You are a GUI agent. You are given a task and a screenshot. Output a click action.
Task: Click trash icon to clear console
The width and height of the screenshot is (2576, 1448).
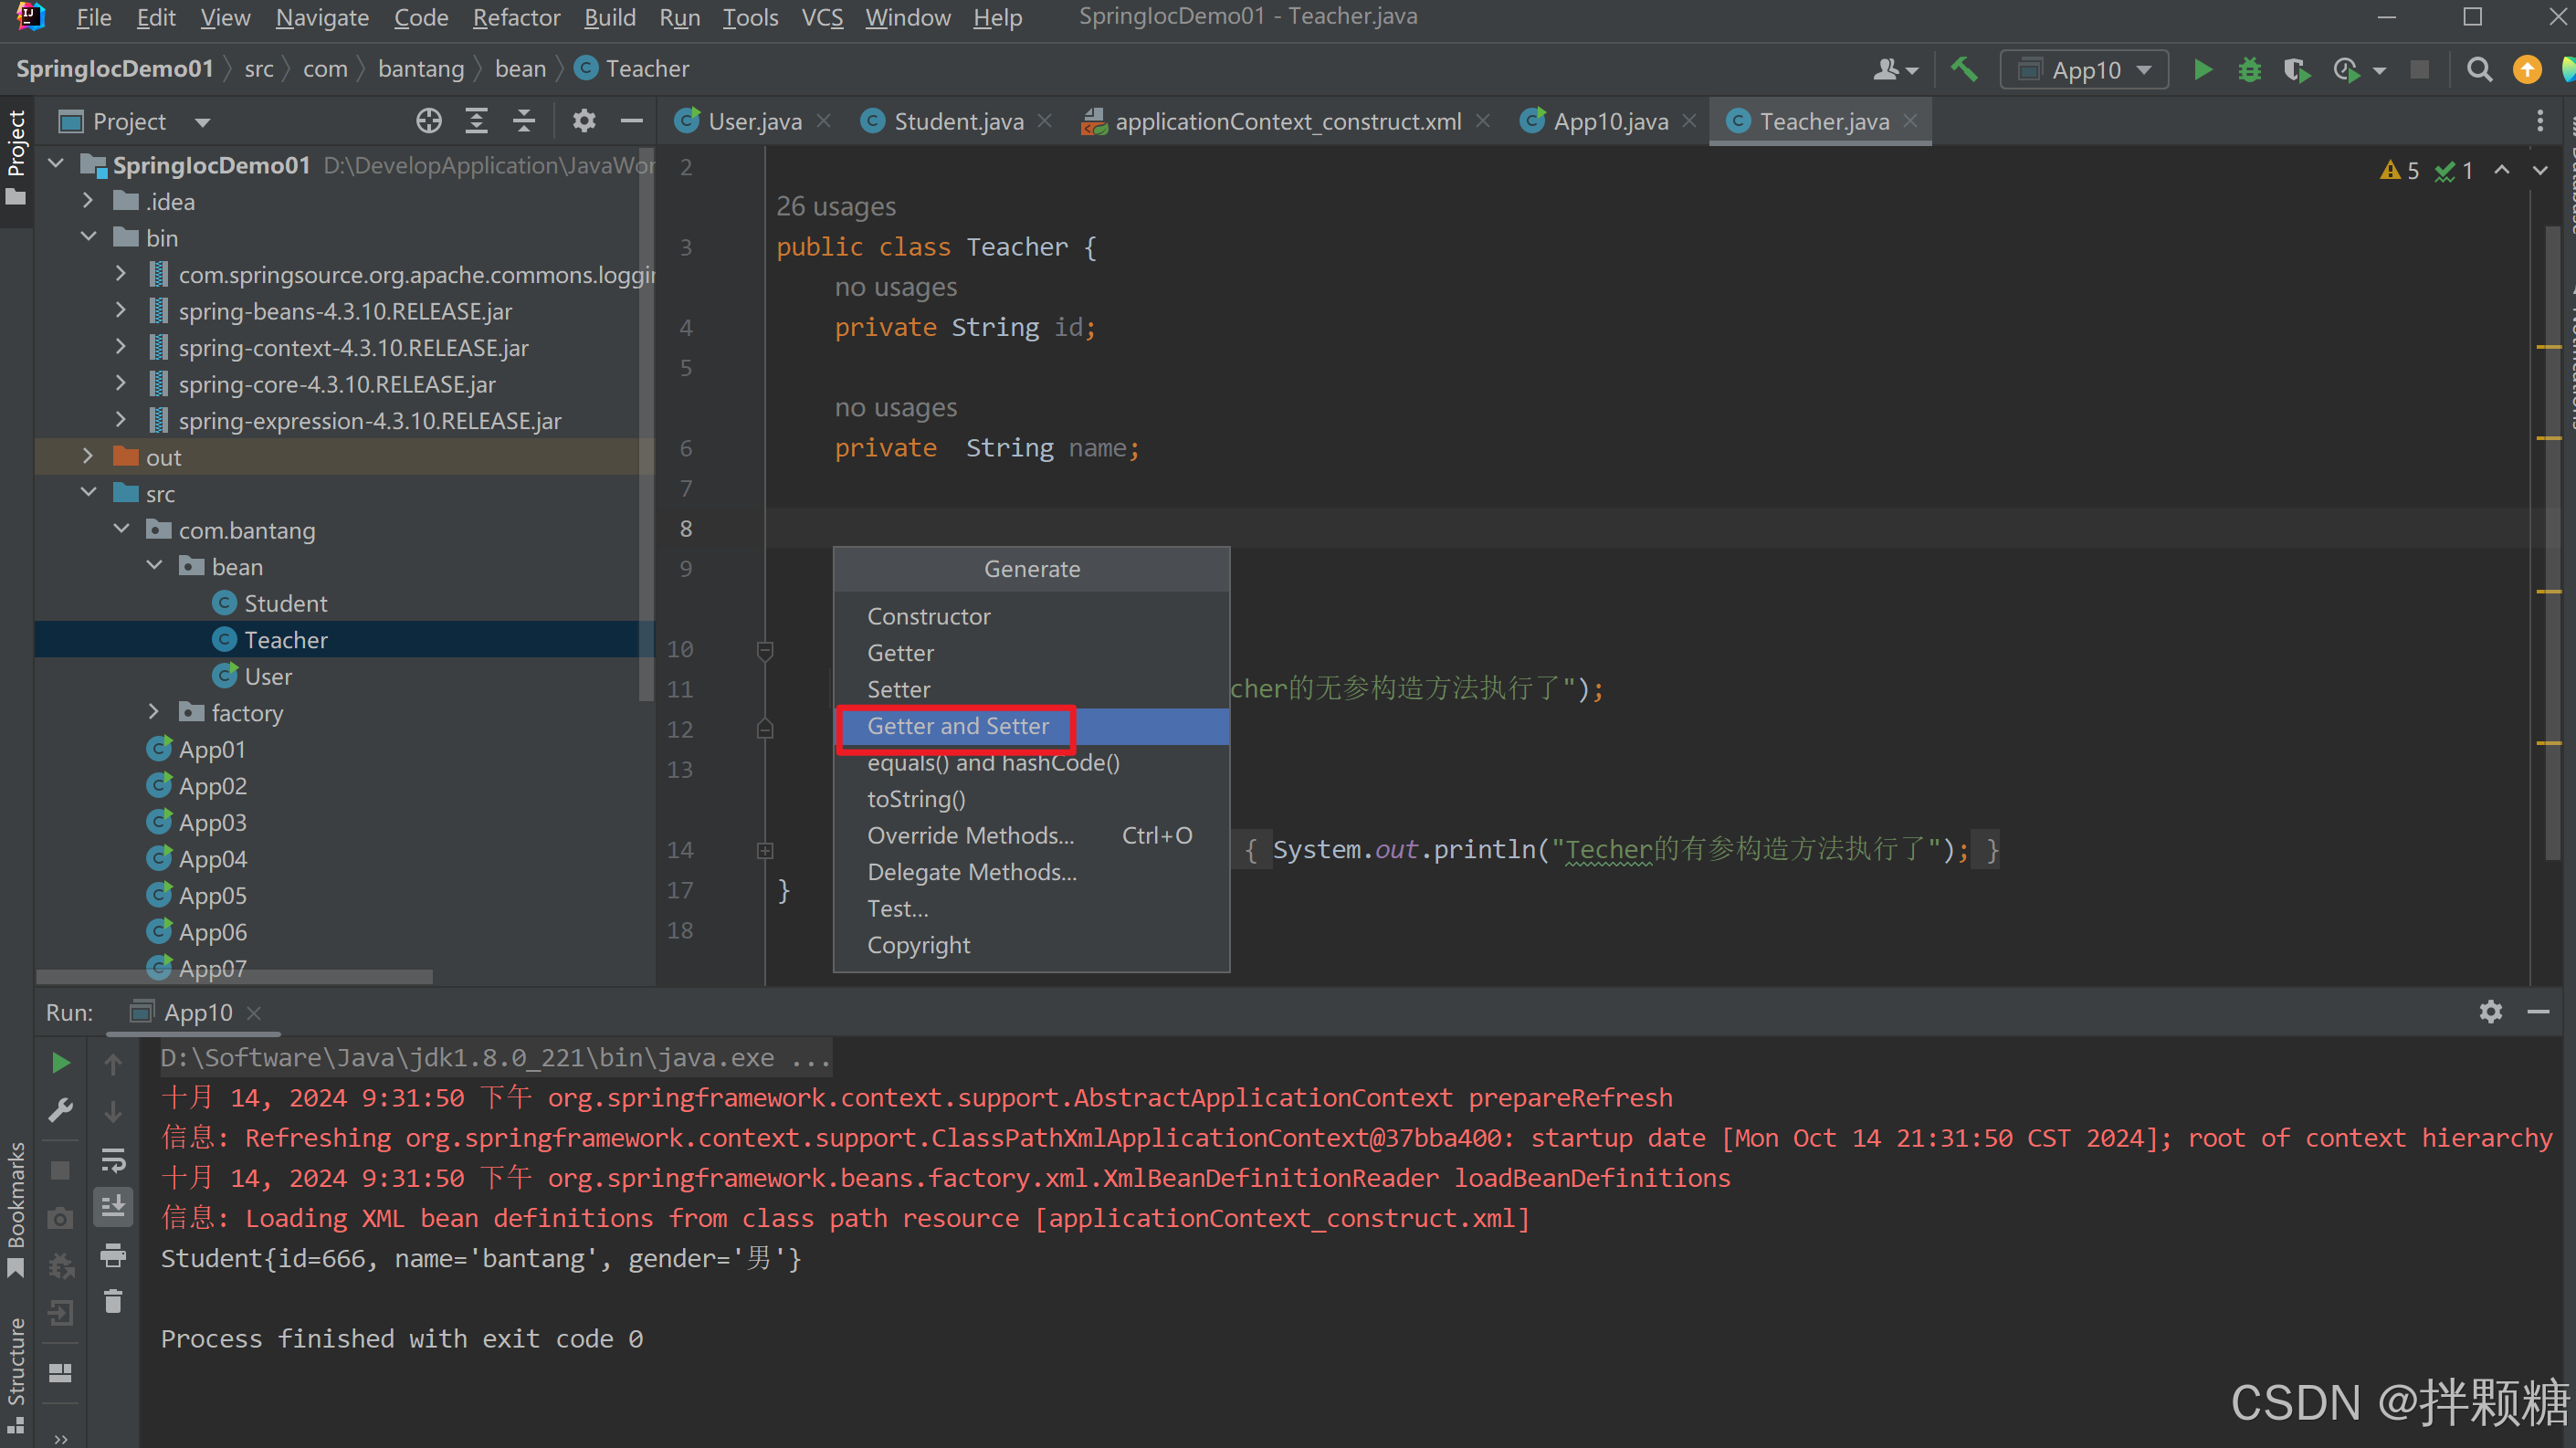point(113,1301)
